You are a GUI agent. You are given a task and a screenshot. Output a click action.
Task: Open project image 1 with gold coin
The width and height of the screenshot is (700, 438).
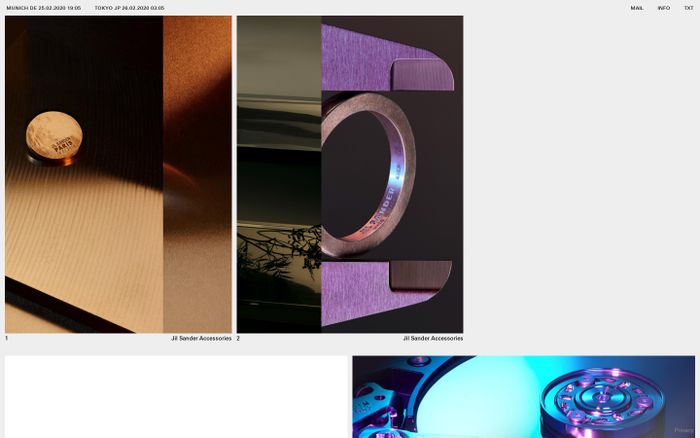[118, 175]
